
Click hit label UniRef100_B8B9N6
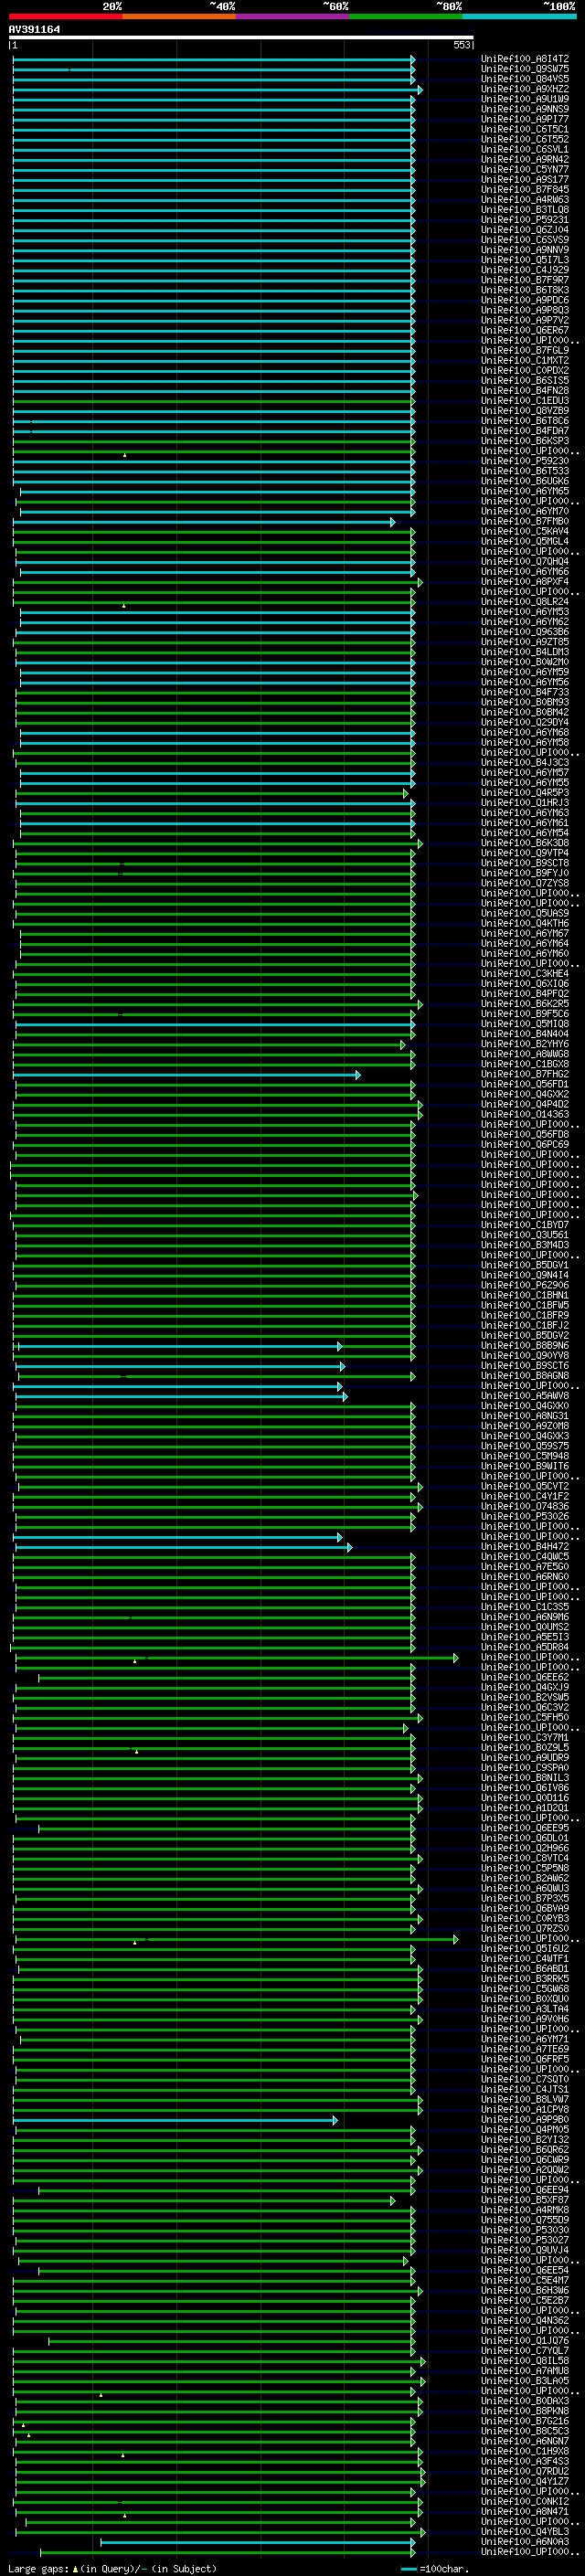coord(525,1345)
